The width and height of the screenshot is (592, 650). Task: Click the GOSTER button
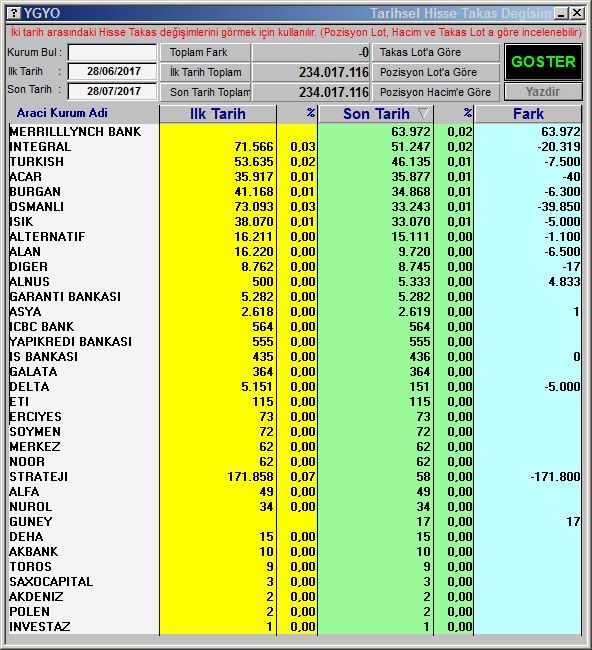pos(543,62)
